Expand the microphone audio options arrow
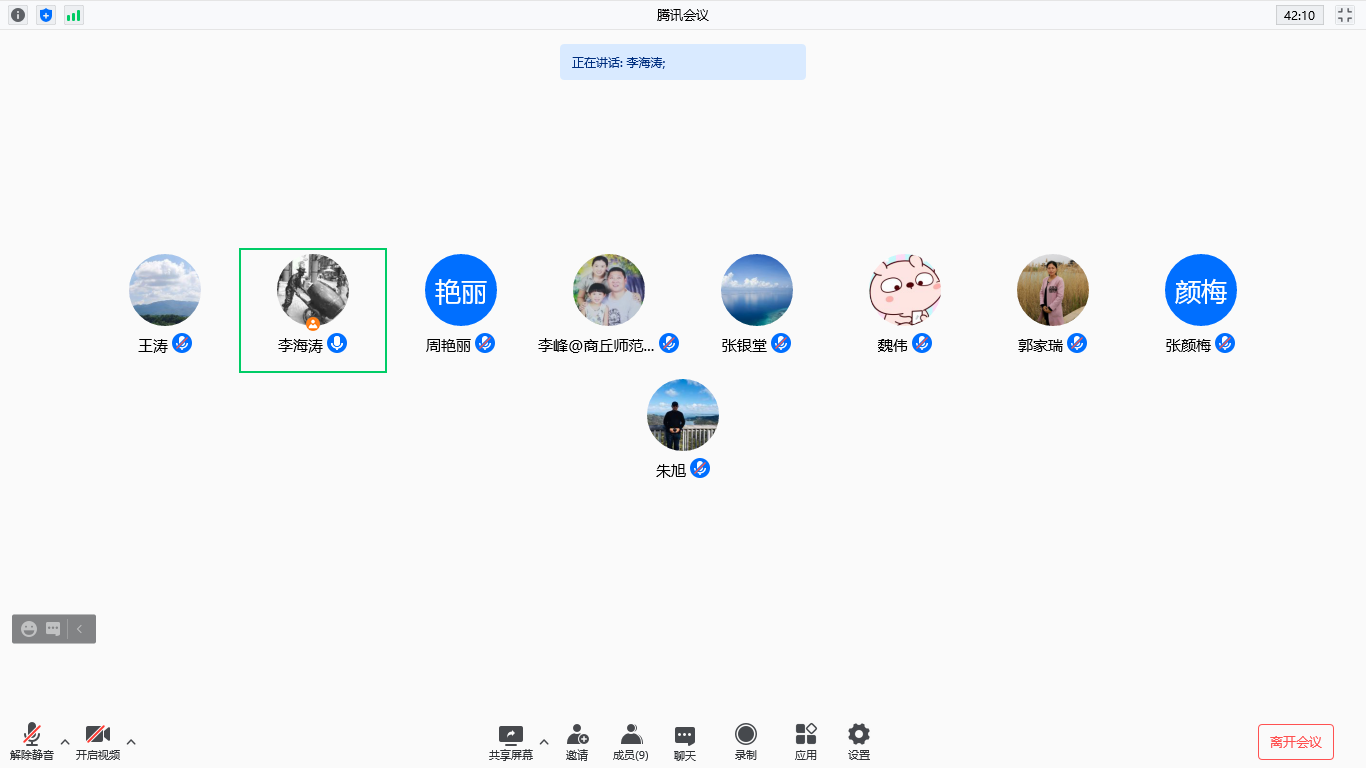 [65, 742]
